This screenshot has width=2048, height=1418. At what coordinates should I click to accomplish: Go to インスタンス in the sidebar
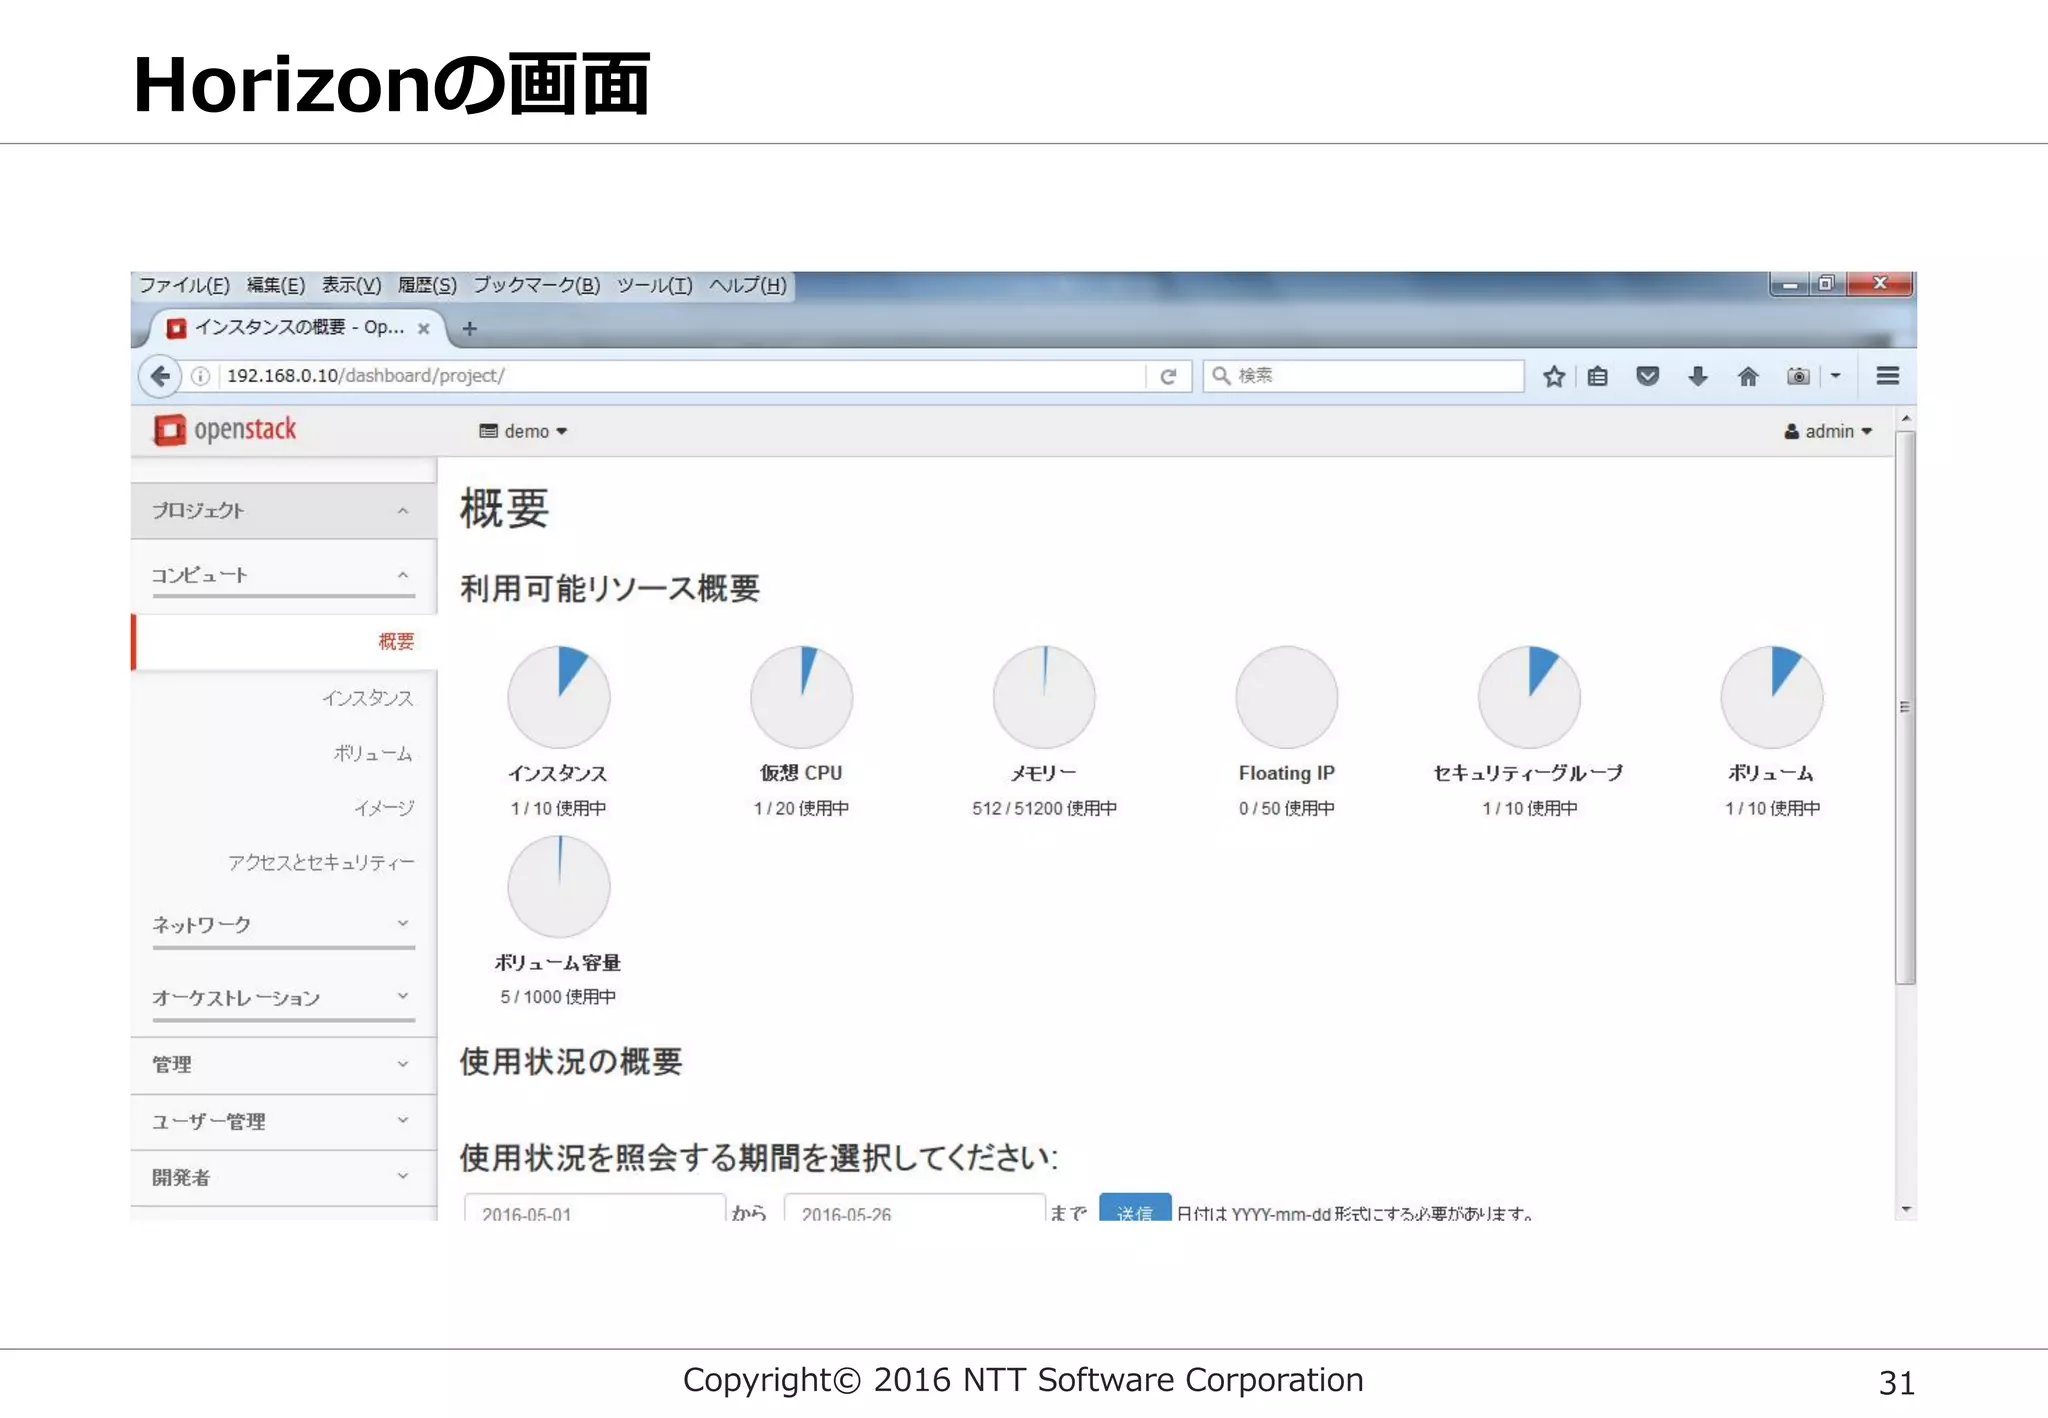[x=367, y=698]
